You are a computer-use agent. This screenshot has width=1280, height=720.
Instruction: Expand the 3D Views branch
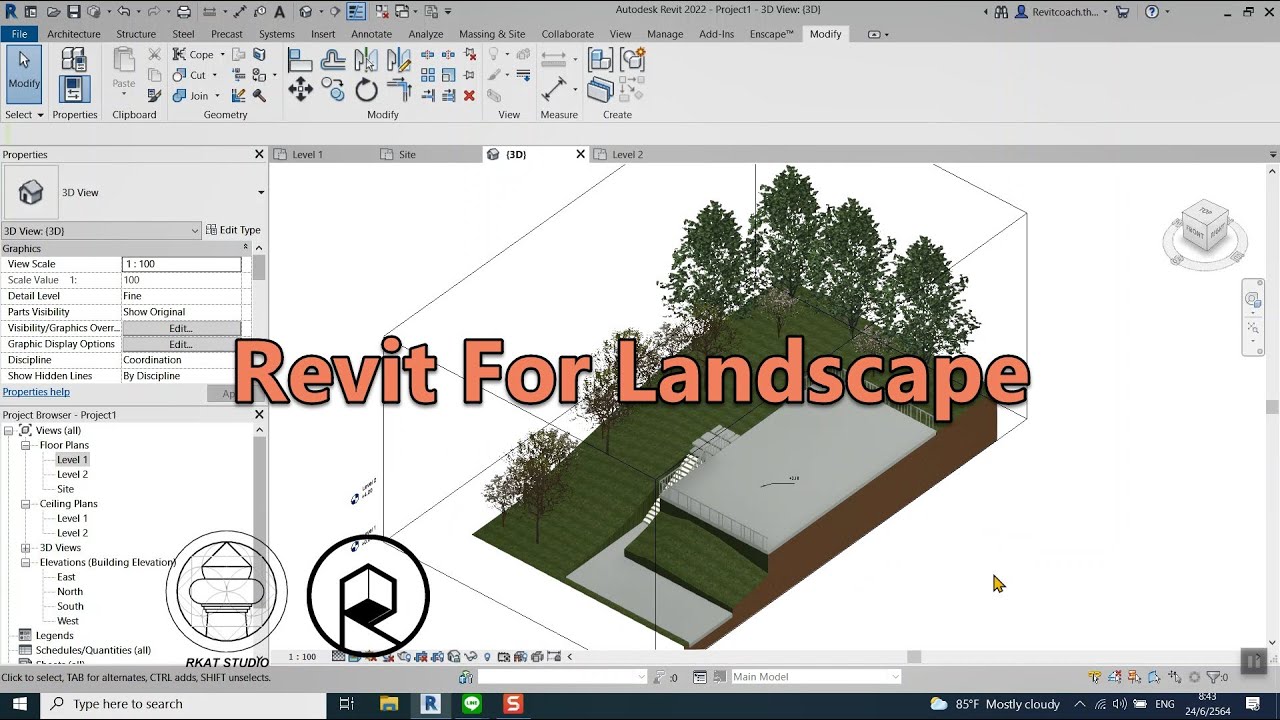25,548
